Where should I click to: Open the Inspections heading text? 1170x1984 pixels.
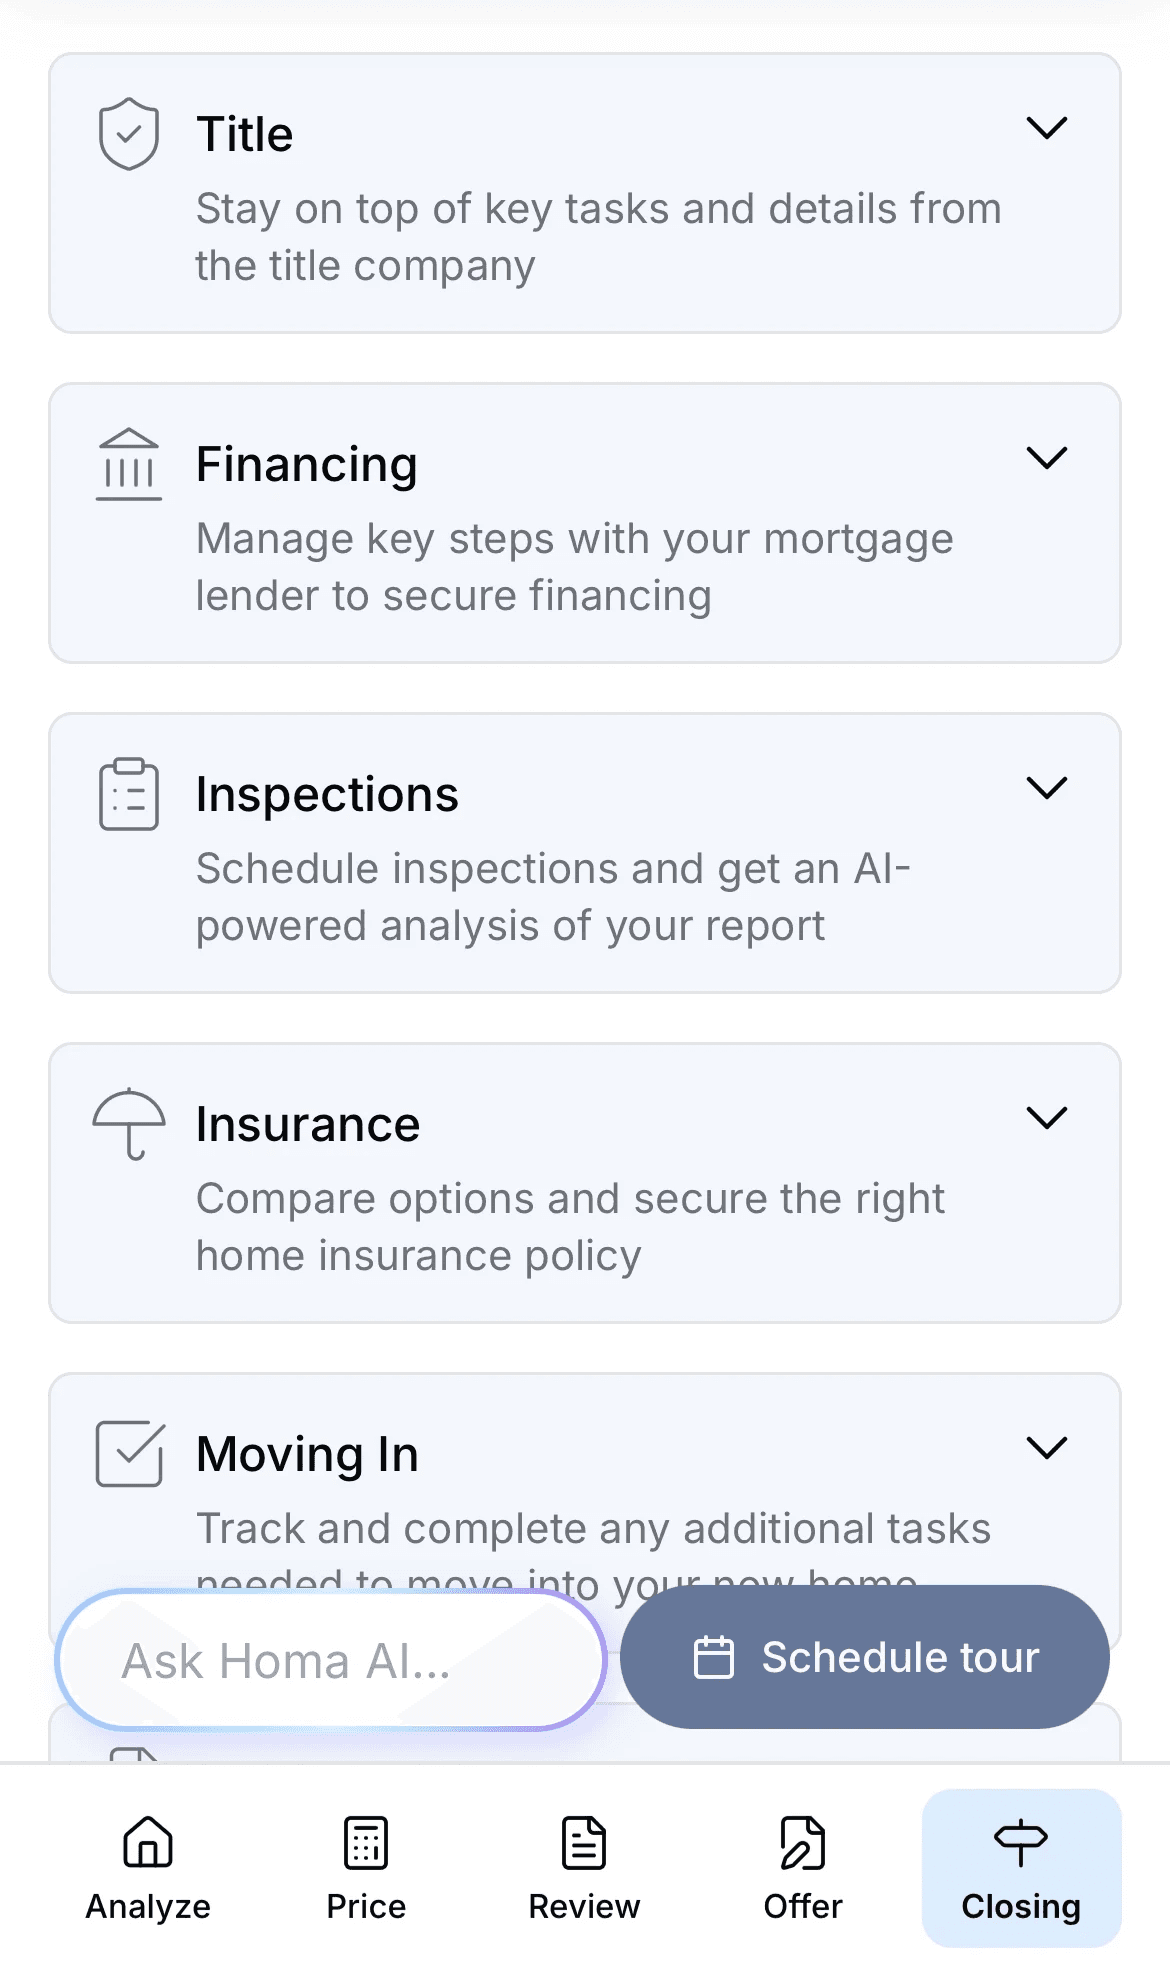[327, 795]
